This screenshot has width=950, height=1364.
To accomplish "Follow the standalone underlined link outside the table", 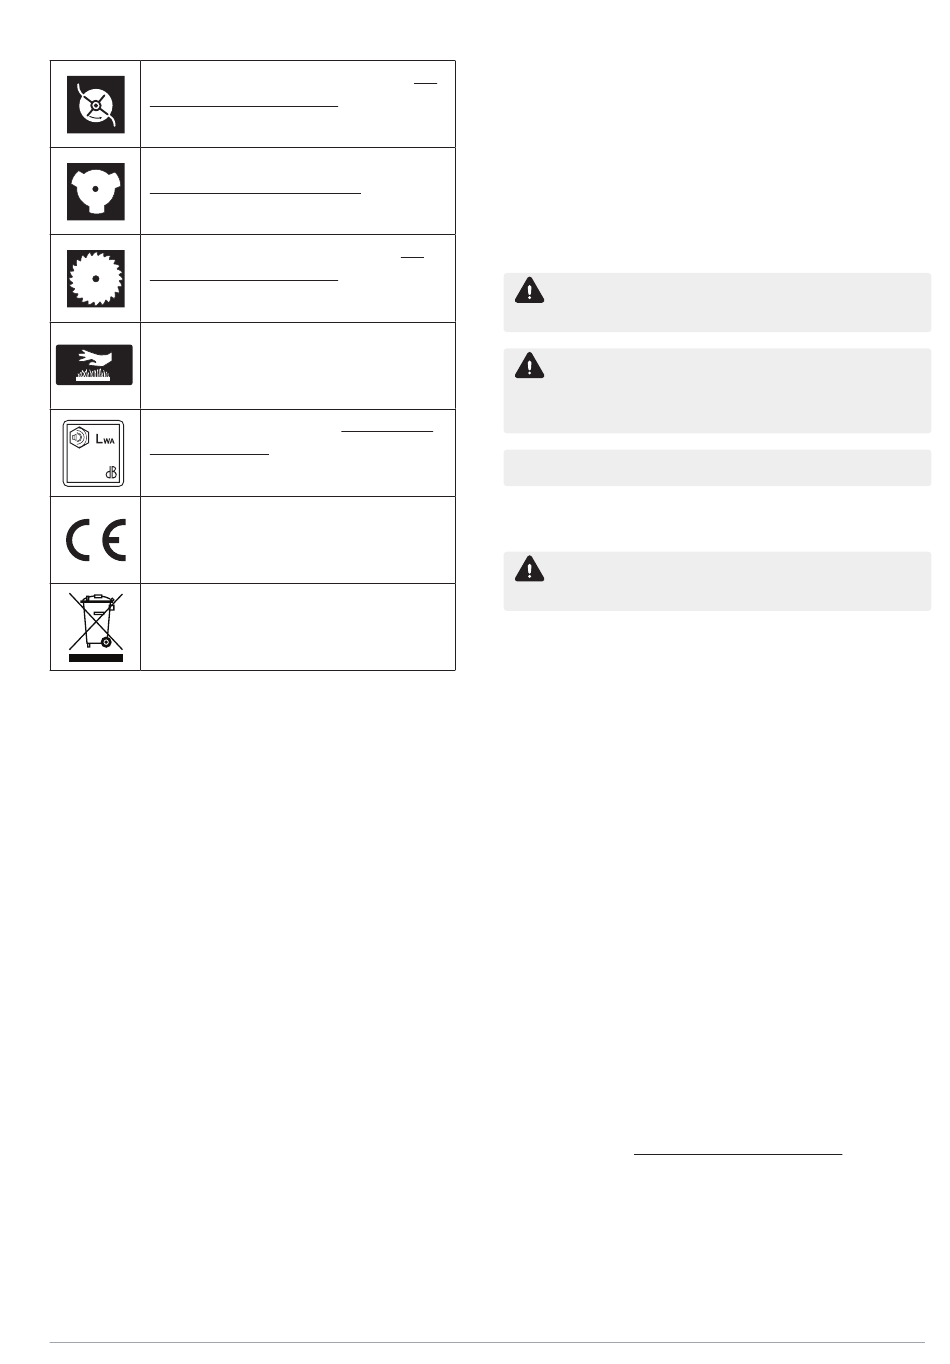I will click(x=738, y=1154).
